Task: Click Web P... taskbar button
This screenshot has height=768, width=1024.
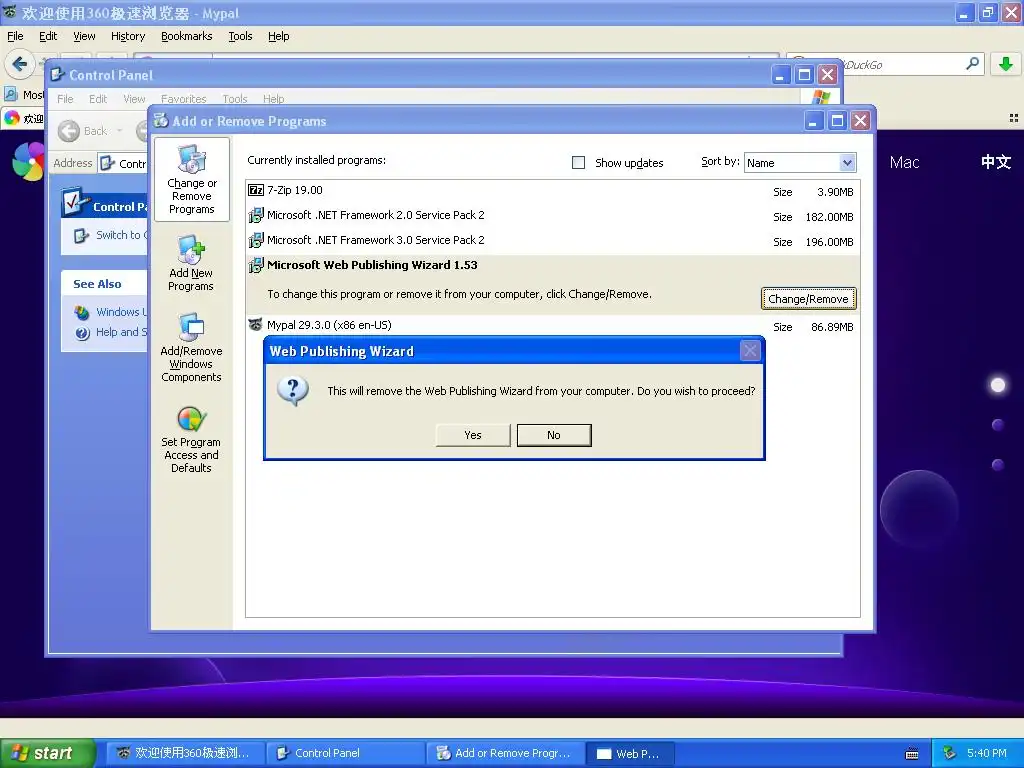Action: click(x=630, y=753)
